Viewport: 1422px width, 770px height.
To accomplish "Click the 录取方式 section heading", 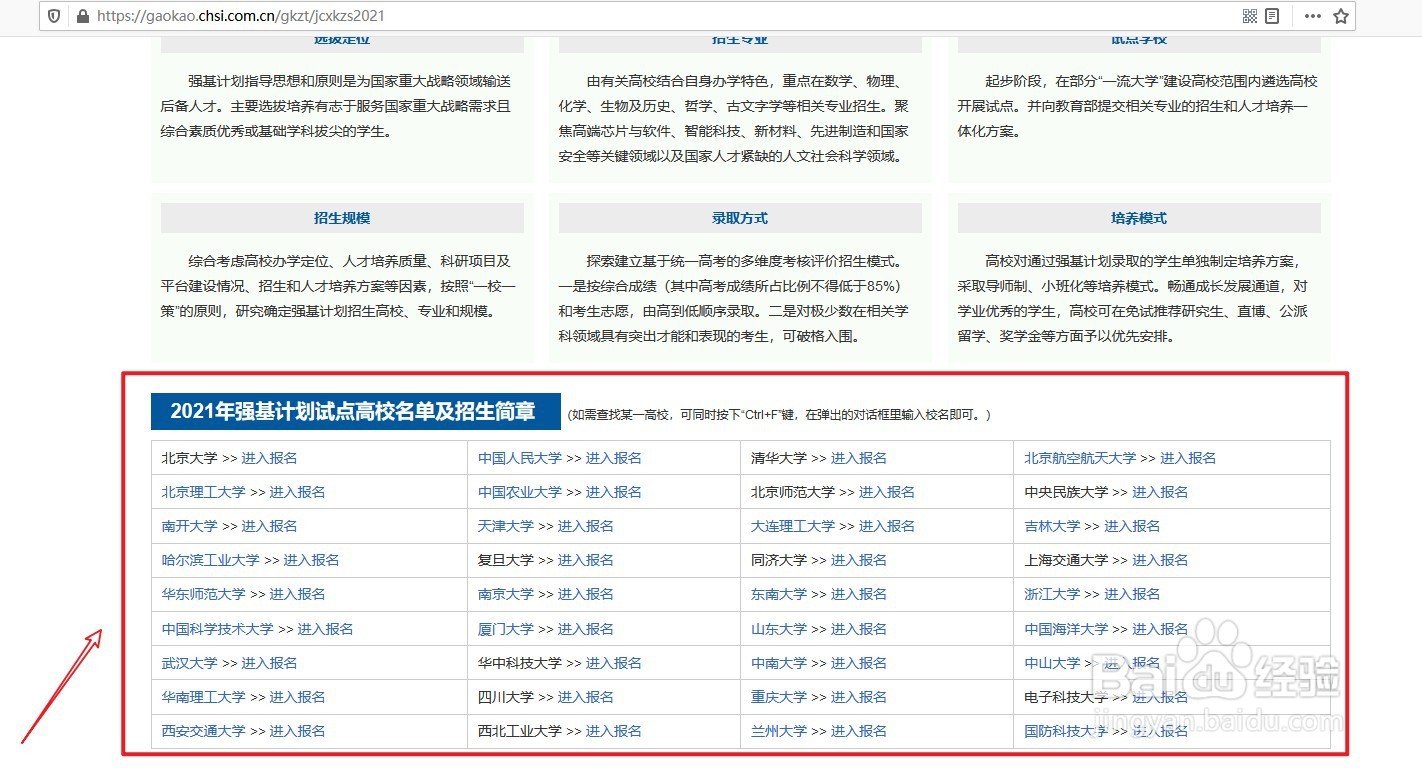I will (740, 218).
